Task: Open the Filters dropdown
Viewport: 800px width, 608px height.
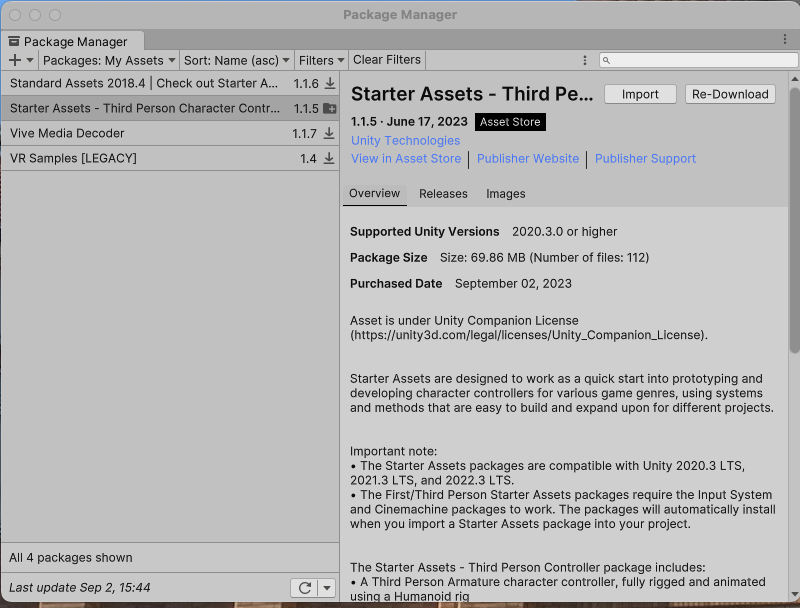Action: click(x=321, y=61)
